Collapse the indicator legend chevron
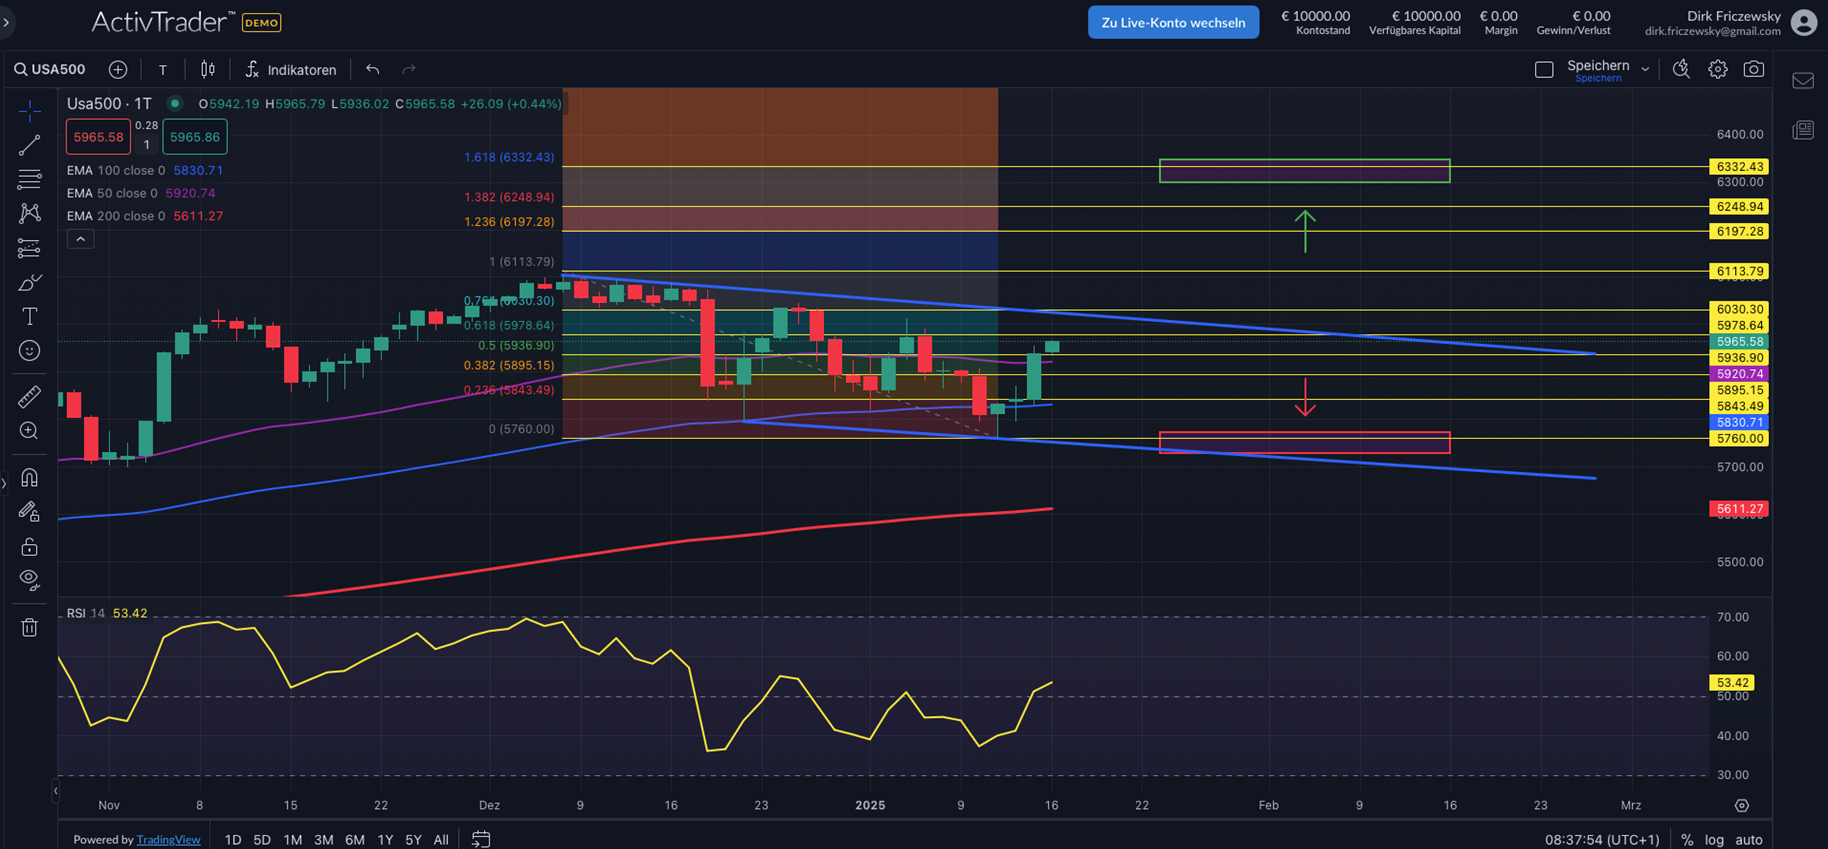 pyautogui.click(x=80, y=239)
